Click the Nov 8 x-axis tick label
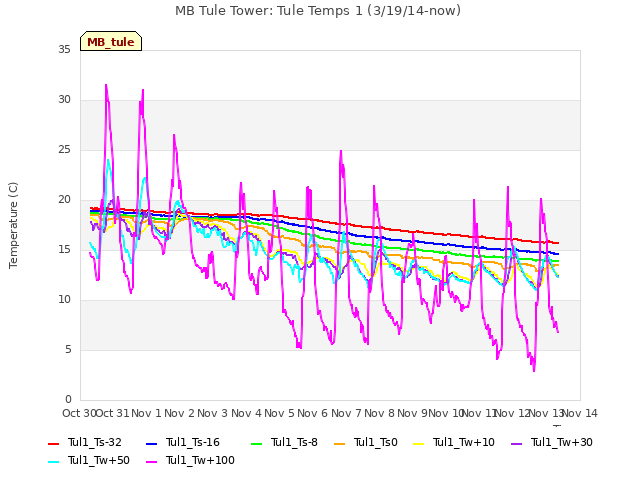Viewport: 640px width, 480px height. tap(379, 413)
